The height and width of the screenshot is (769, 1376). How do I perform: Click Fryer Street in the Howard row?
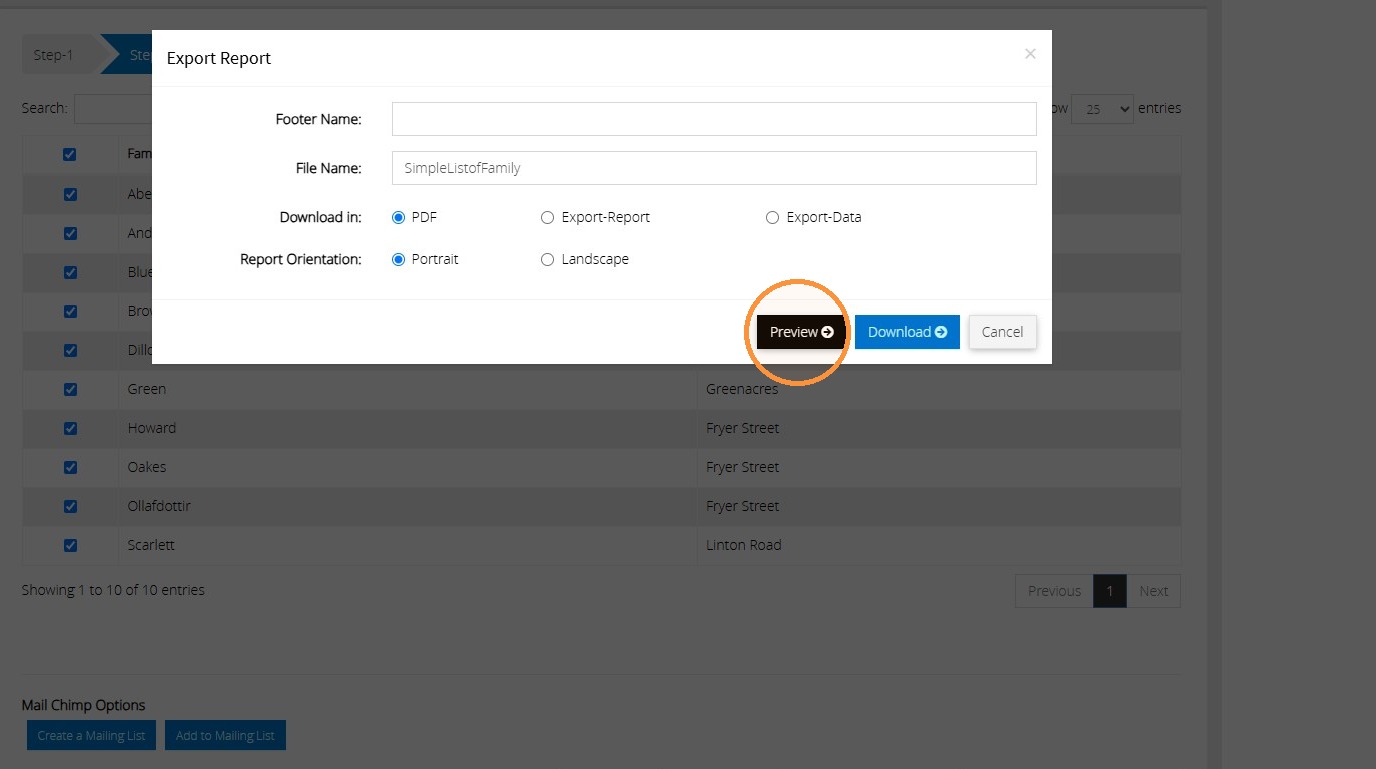(x=742, y=428)
